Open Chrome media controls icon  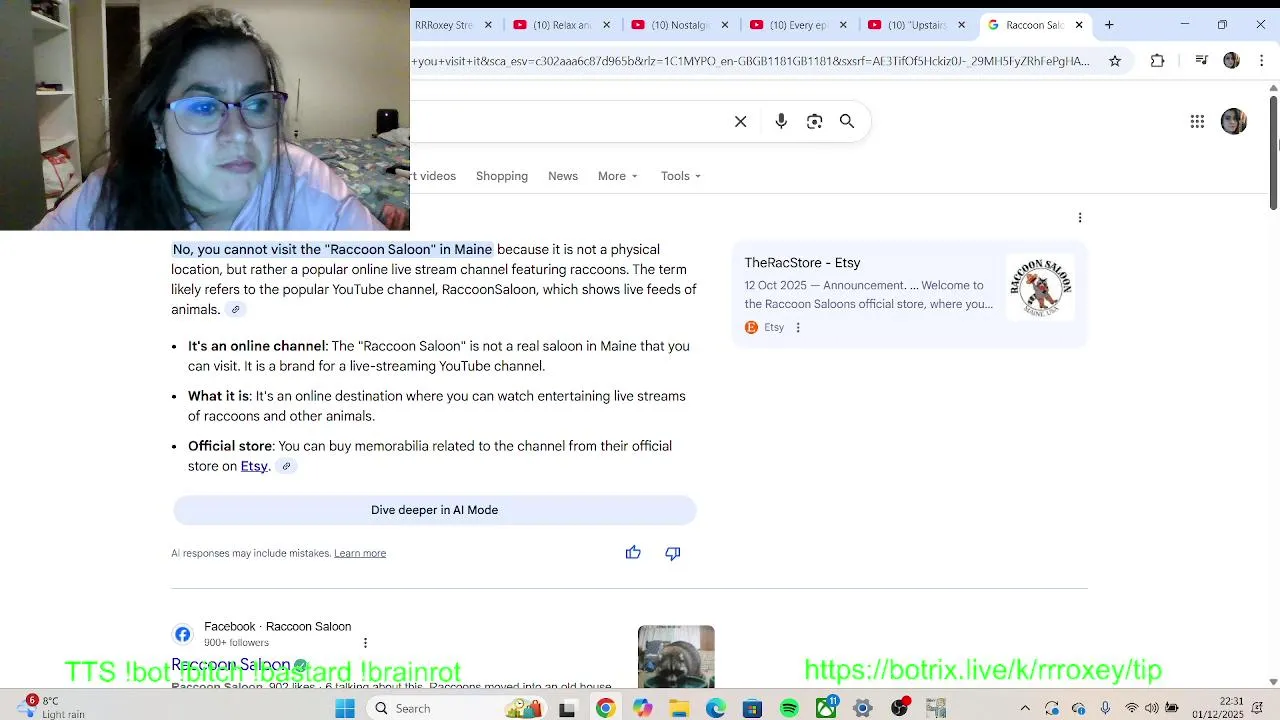pyautogui.click(x=1202, y=61)
